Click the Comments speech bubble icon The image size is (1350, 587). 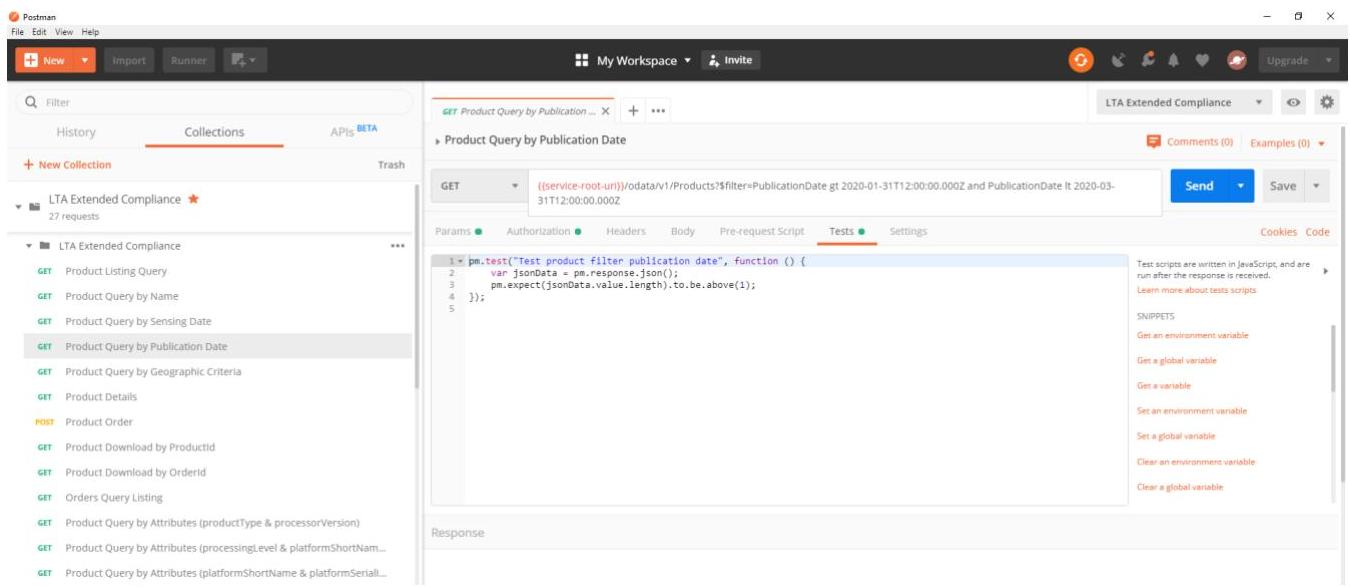tap(1154, 142)
